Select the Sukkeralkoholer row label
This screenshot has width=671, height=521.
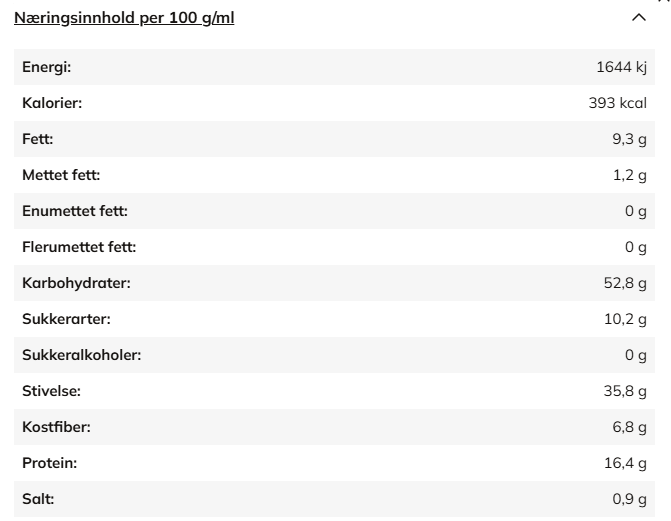[x=81, y=355]
